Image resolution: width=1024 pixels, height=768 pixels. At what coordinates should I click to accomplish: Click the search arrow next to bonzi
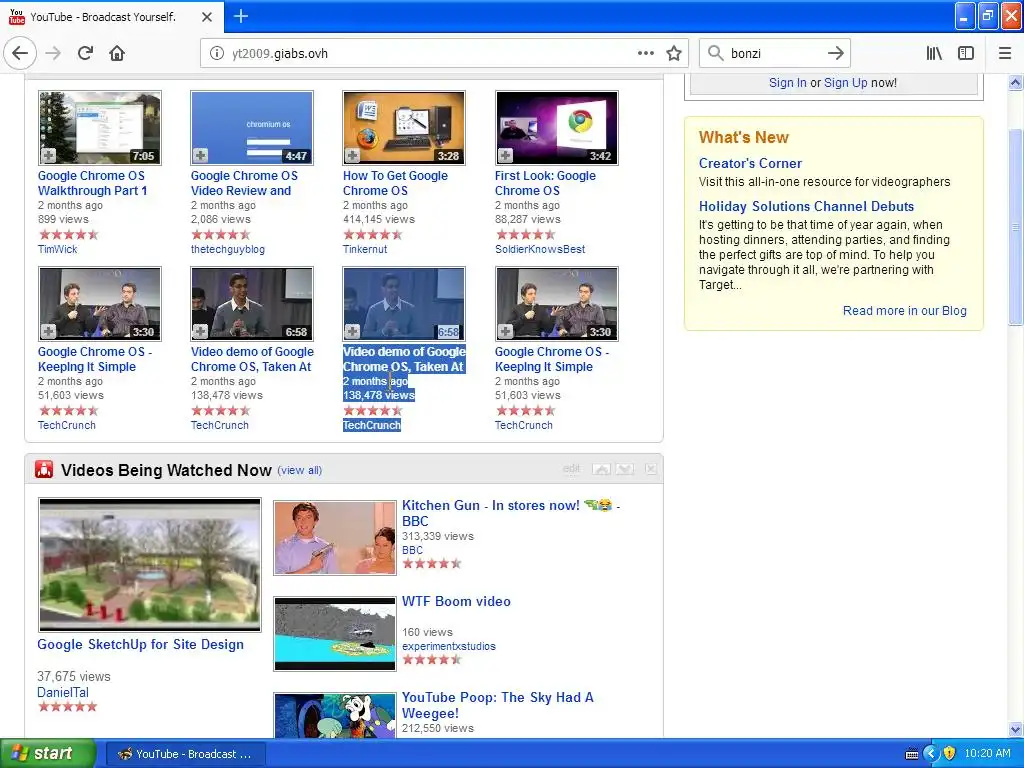[835, 54]
